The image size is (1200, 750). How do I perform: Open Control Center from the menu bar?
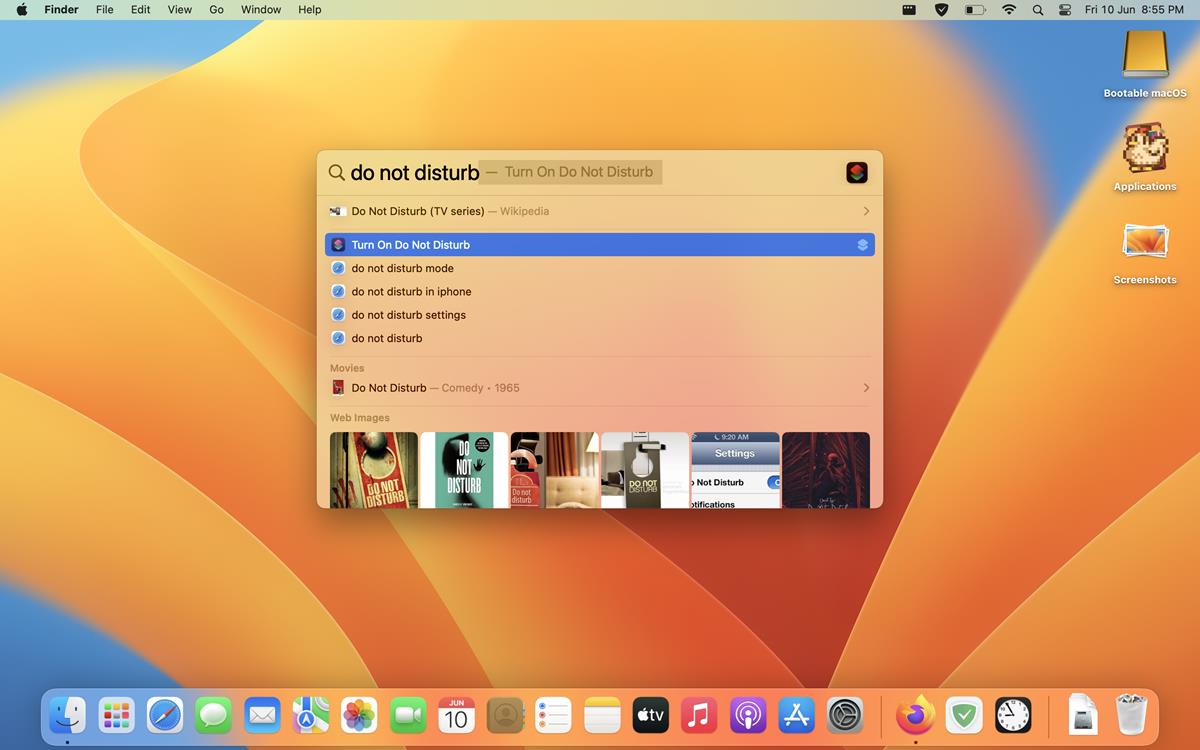(1064, 9)
